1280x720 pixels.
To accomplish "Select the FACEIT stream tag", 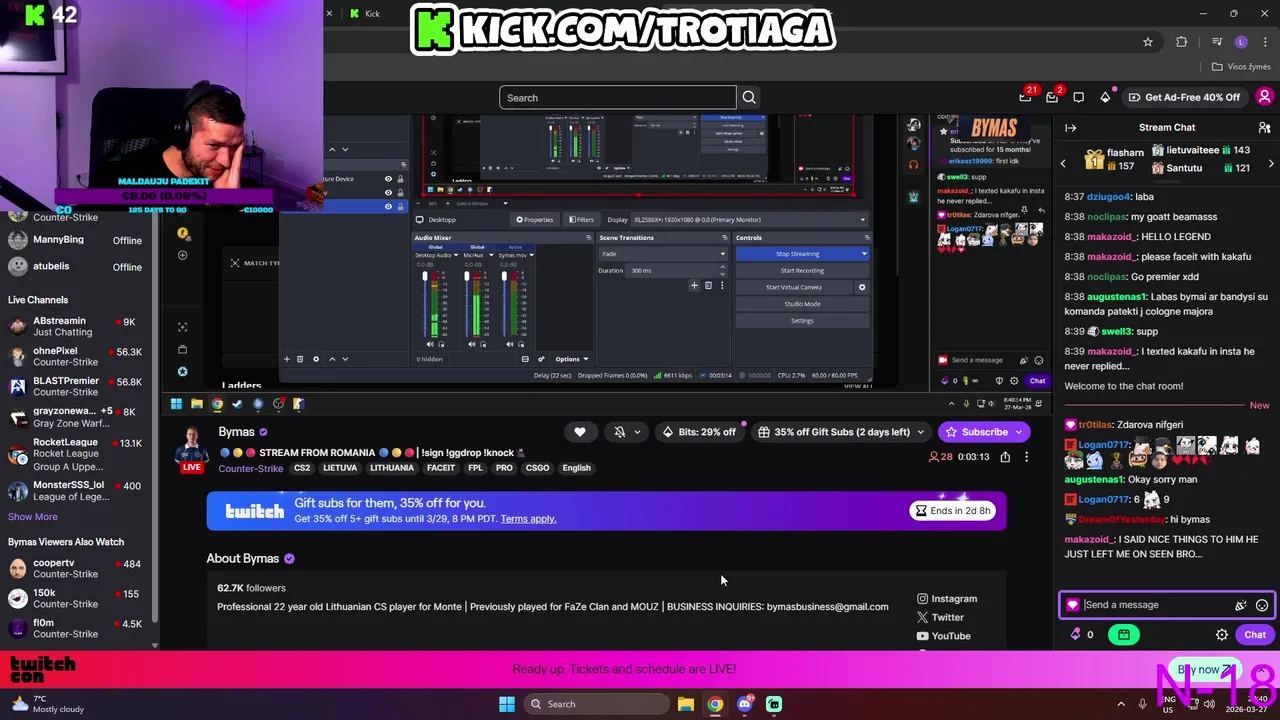I will pyautogui.click(x=441, y=468).
